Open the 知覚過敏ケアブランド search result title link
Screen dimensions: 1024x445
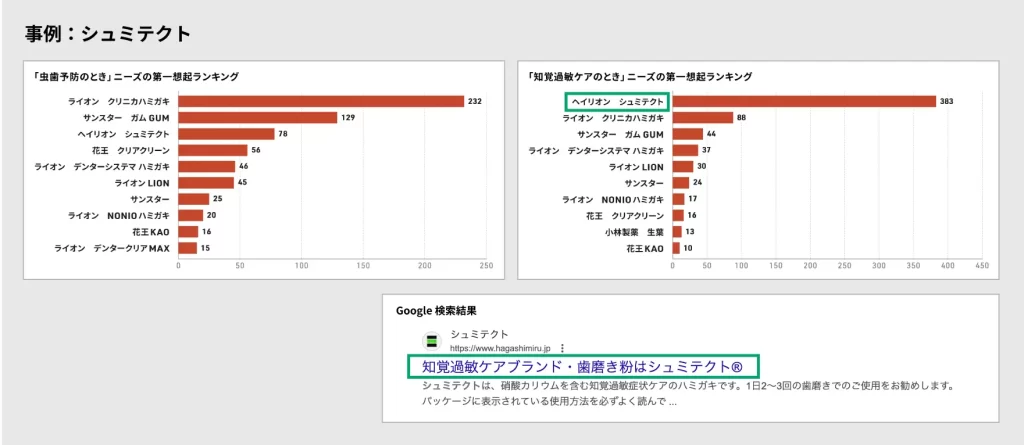tap(583, 367)
